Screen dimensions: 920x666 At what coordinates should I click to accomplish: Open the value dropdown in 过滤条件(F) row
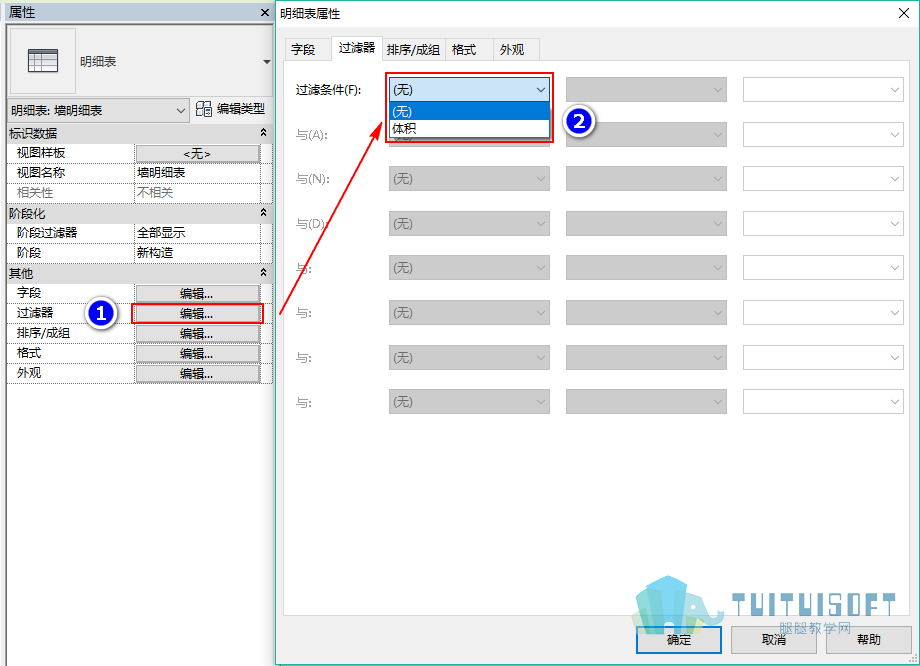[x=823, y=90]
